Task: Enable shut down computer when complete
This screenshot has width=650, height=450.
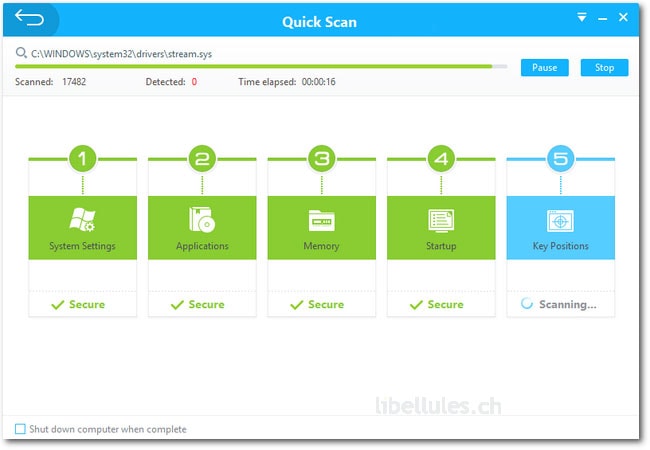Action: [x=20, y=429]
